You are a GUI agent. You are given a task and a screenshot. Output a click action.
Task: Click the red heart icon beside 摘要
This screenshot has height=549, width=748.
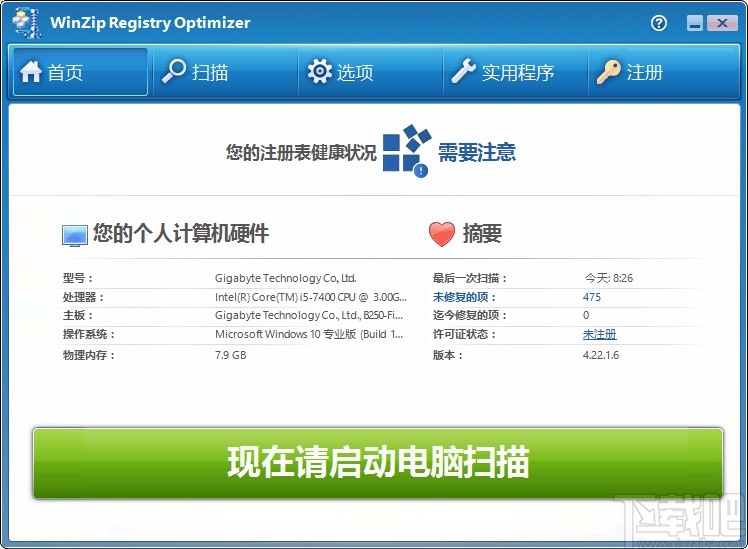tap(442, 234)
